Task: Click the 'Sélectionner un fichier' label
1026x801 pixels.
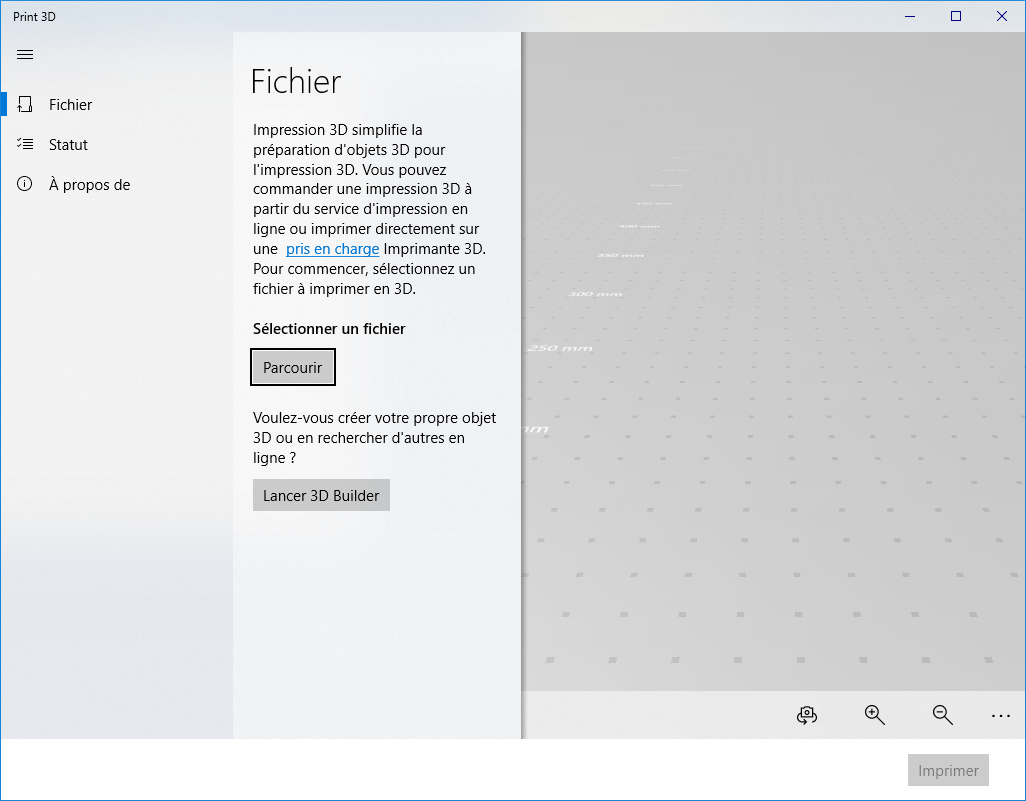Action: 329,329
